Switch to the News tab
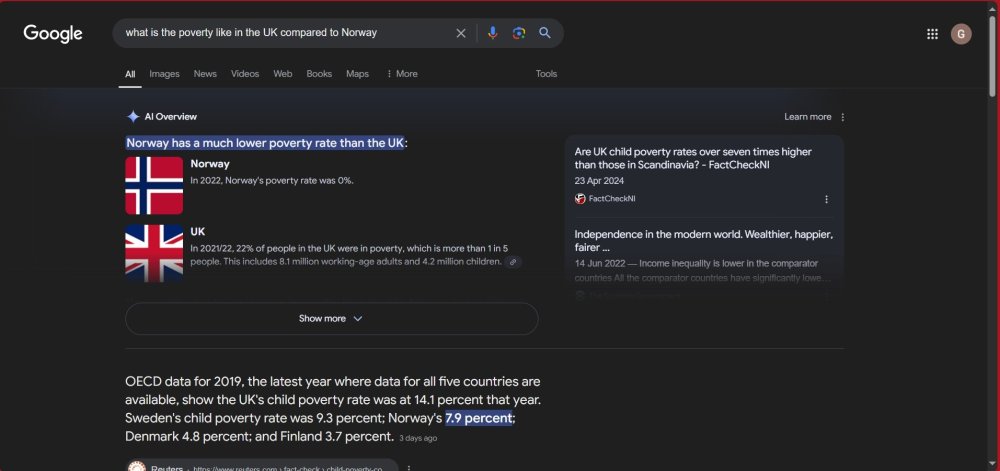 point(205,74)
